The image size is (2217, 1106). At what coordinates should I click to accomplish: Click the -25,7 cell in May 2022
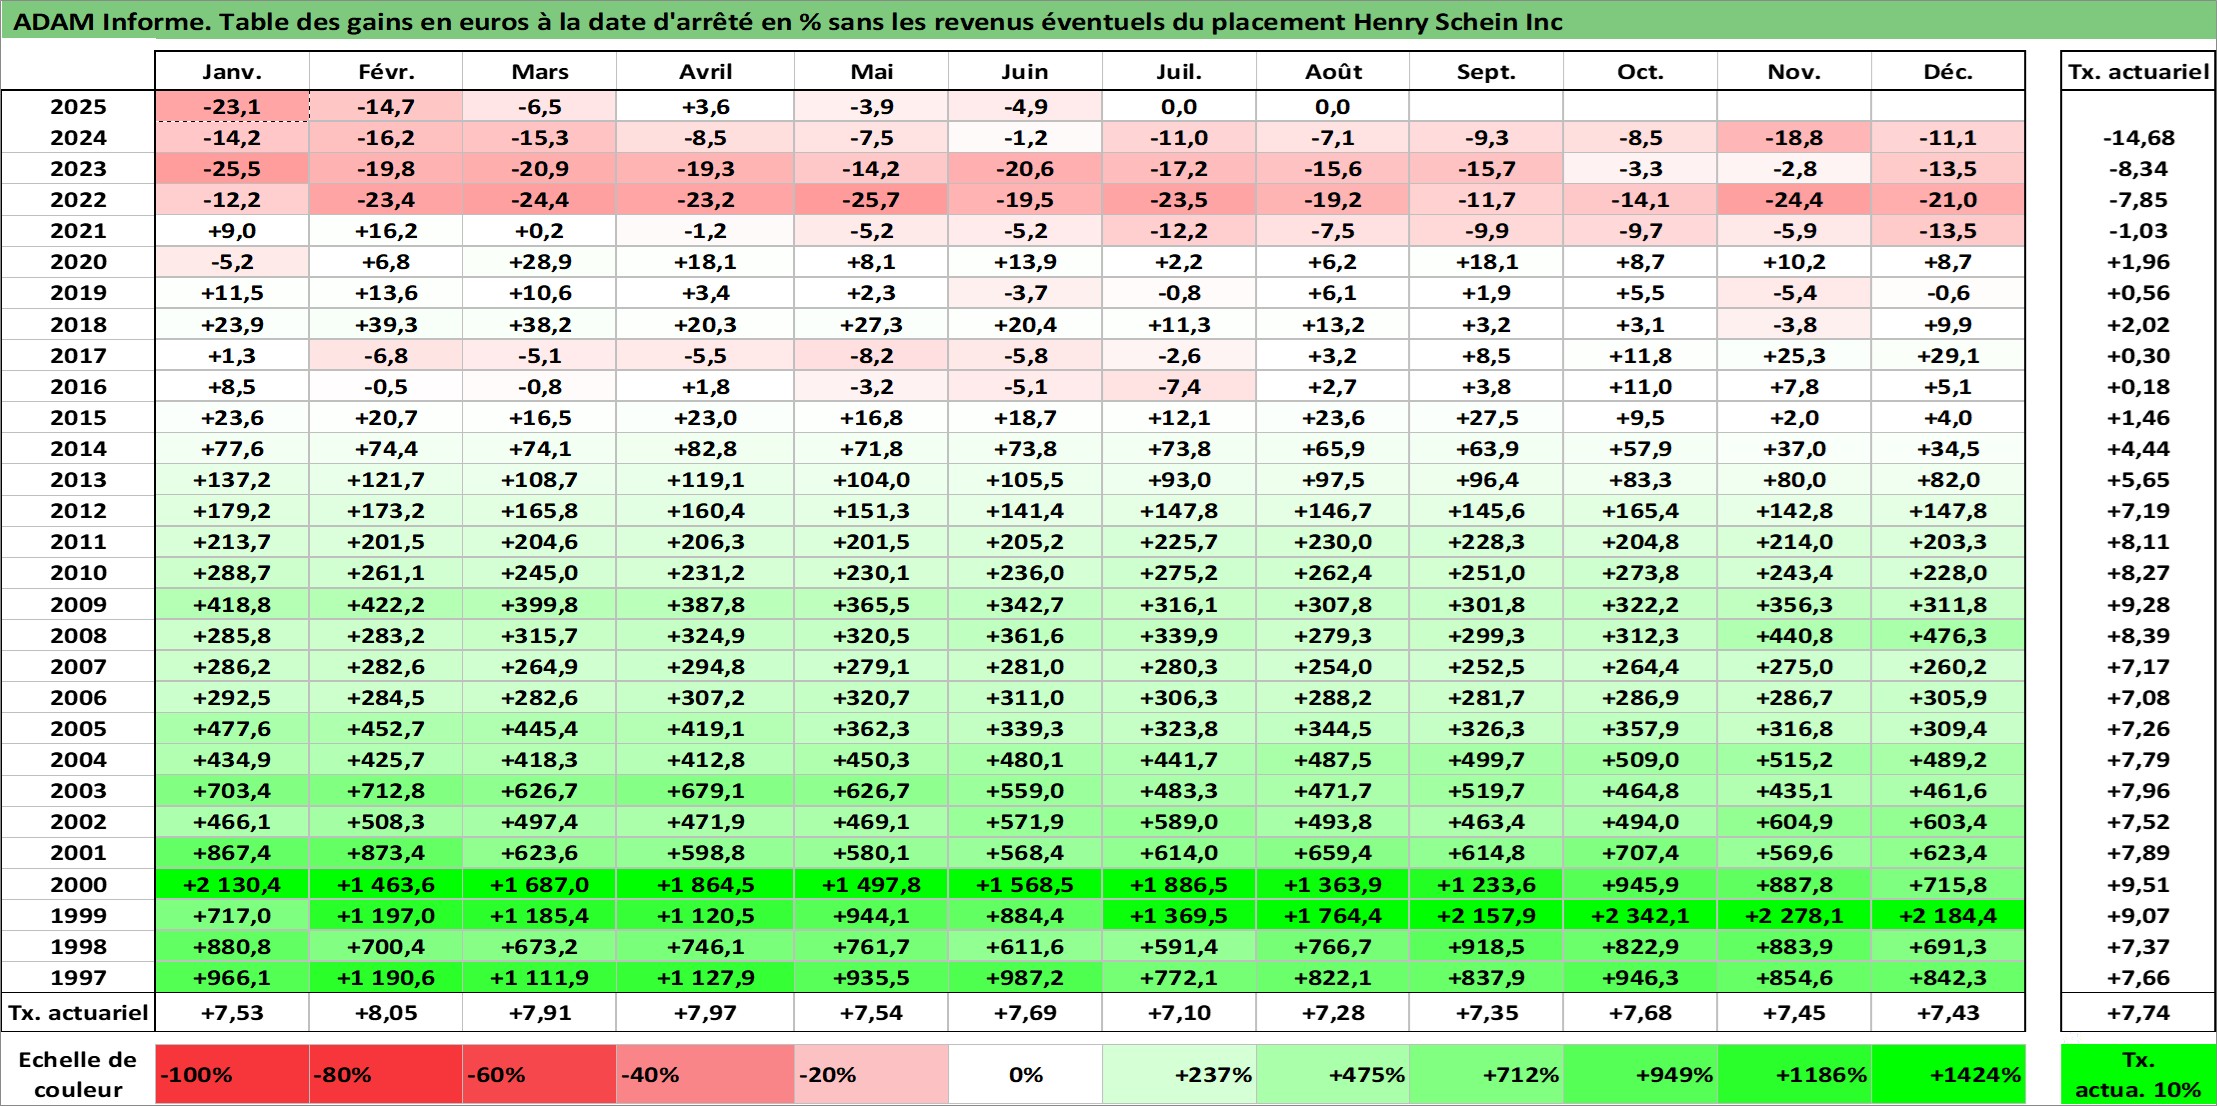coord(872,200)
